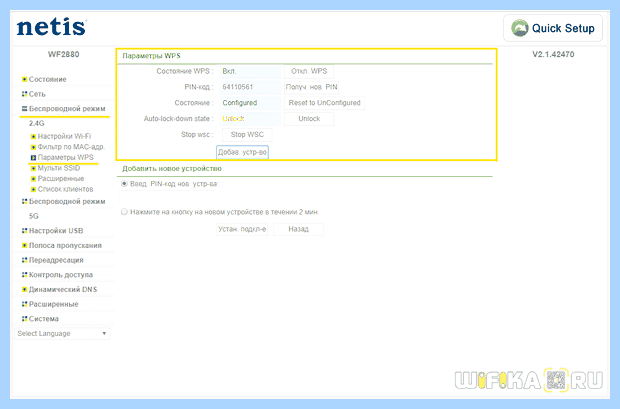Click Полоса пропускания bullet icon
The width and height of the screenshot is (620, 409).
point(25,245)
